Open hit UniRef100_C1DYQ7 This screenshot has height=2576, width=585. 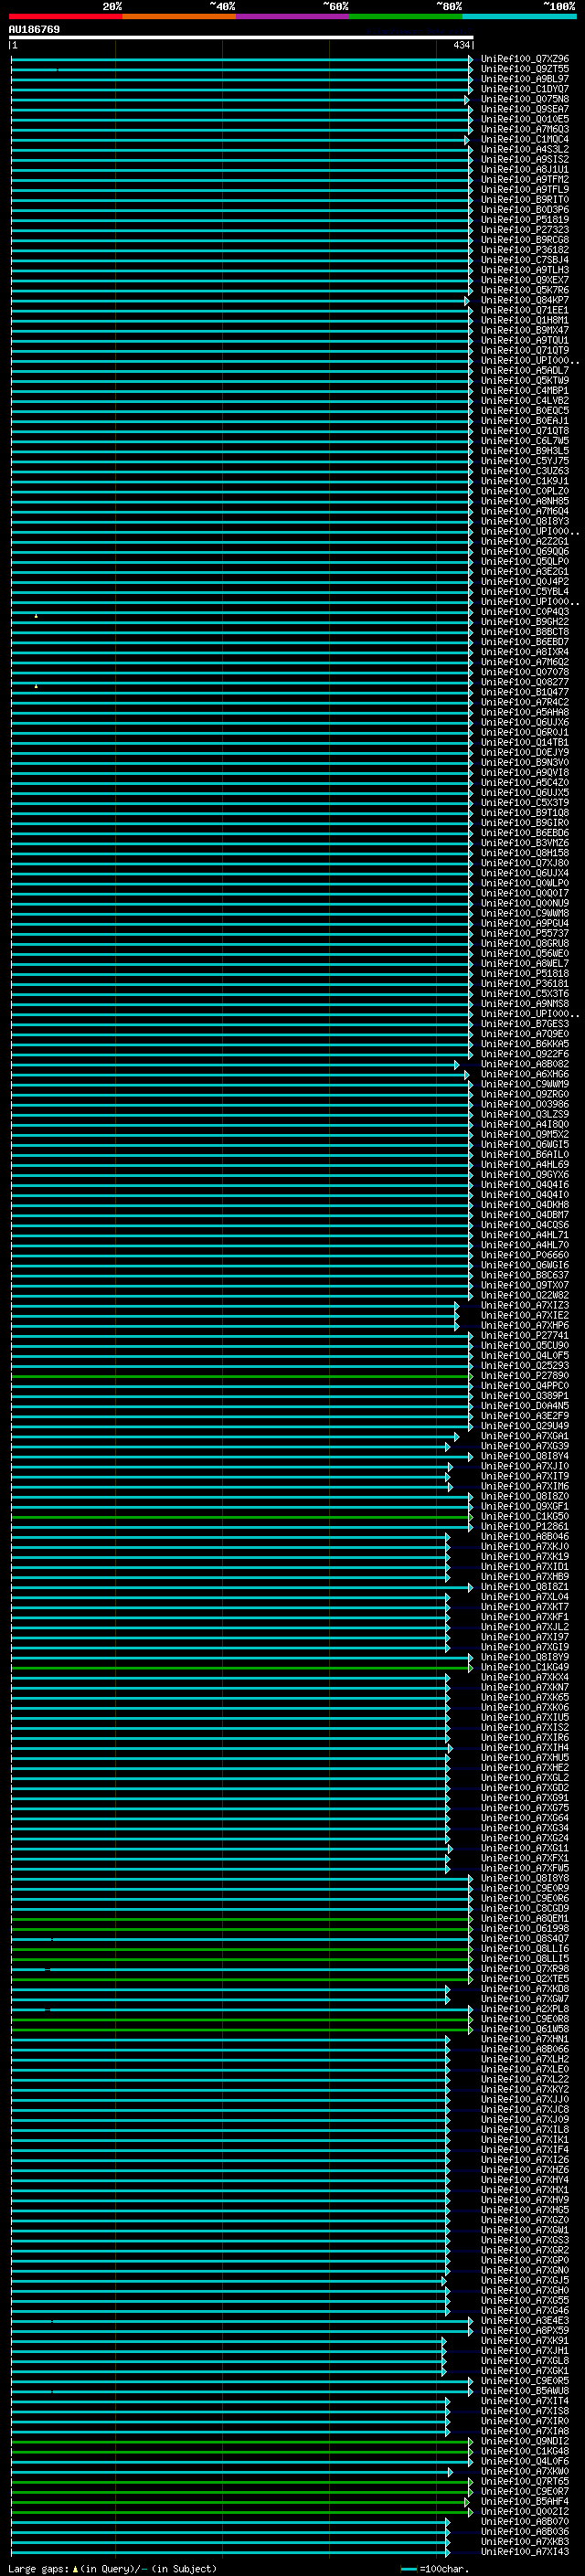pyautogui.click(x=525, y=89)
